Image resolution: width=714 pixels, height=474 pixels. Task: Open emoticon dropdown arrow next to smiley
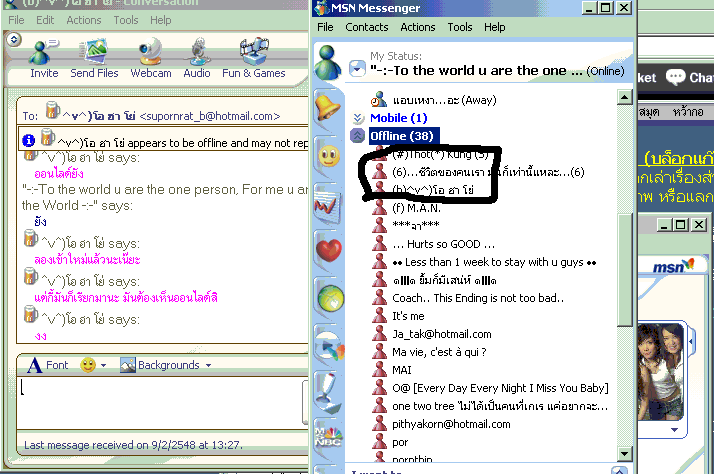pos(103,365)
